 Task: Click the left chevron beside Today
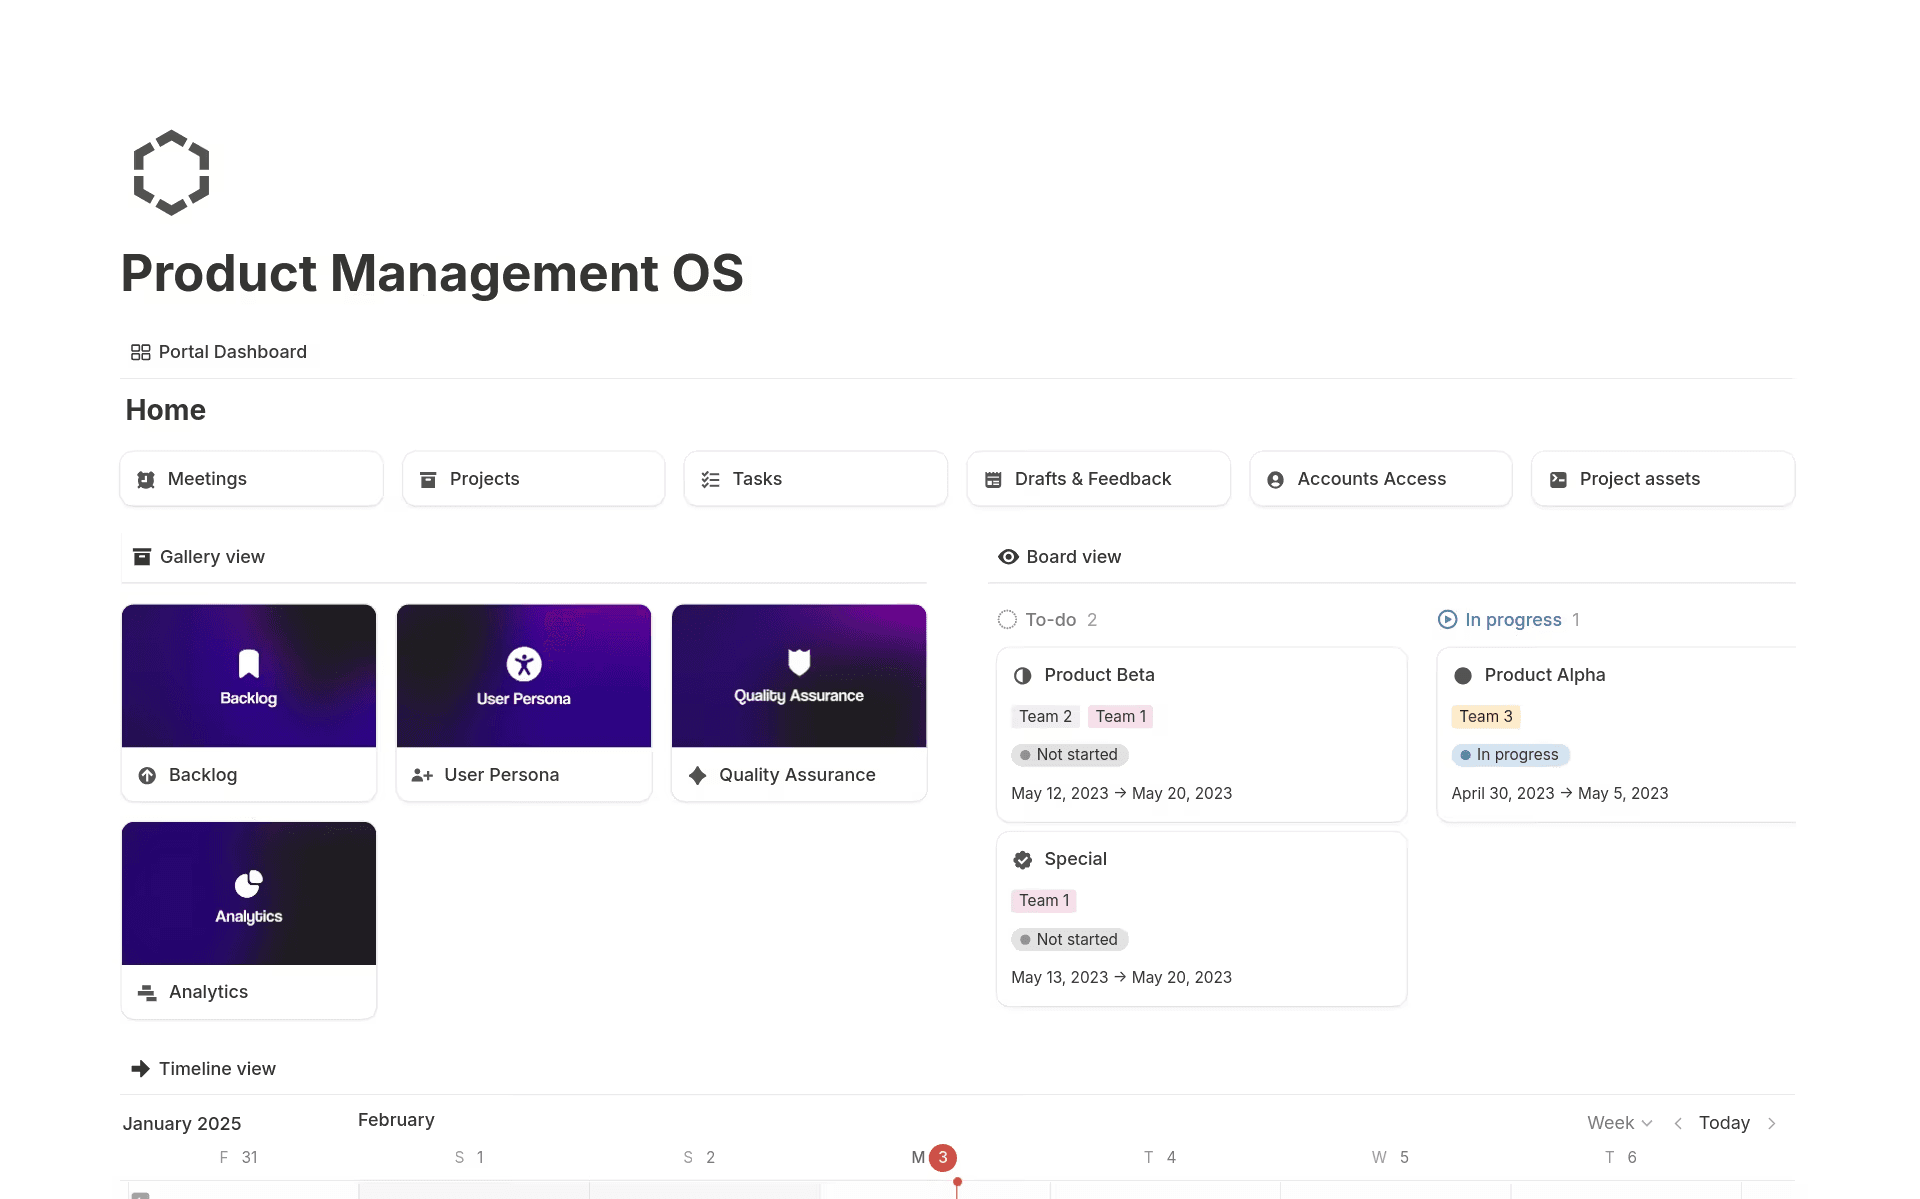click(x=1677, y=1123)
